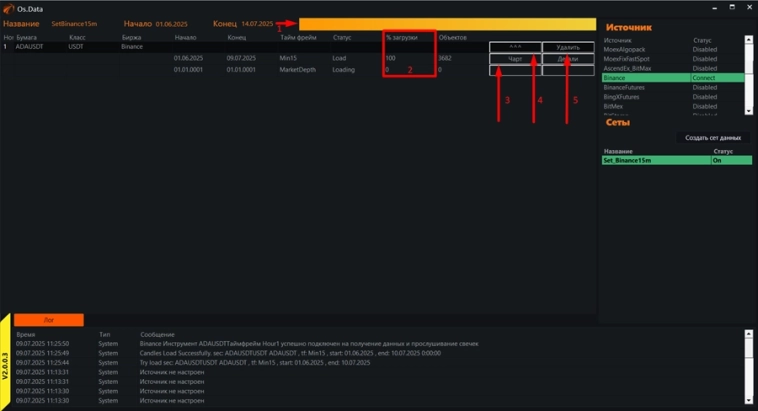Click the USDT class cell
The width and height of the screenshot is (758, 411).
pyautogui.click(x=75, y=47)
